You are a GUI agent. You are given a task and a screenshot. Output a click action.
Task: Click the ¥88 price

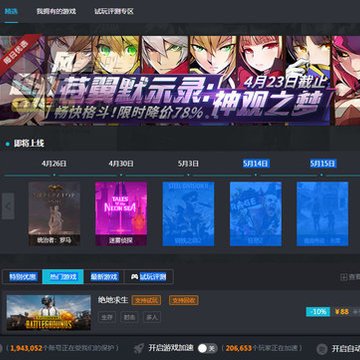342,312
